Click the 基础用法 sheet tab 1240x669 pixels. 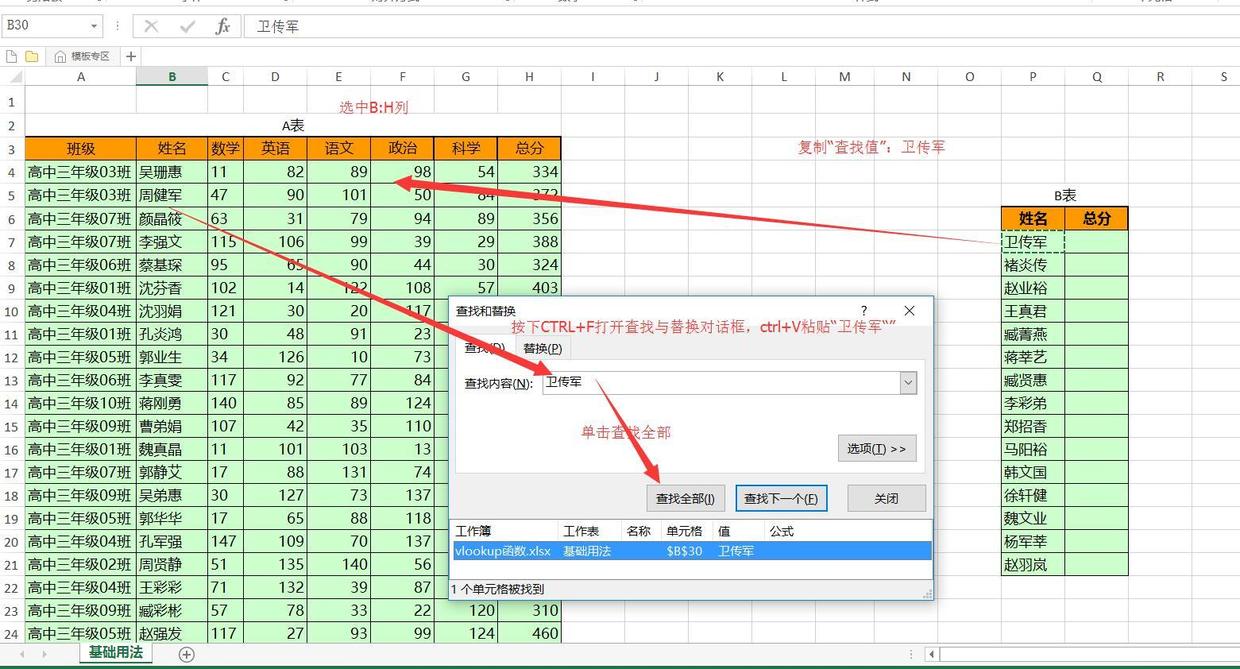tap(114, 653)
